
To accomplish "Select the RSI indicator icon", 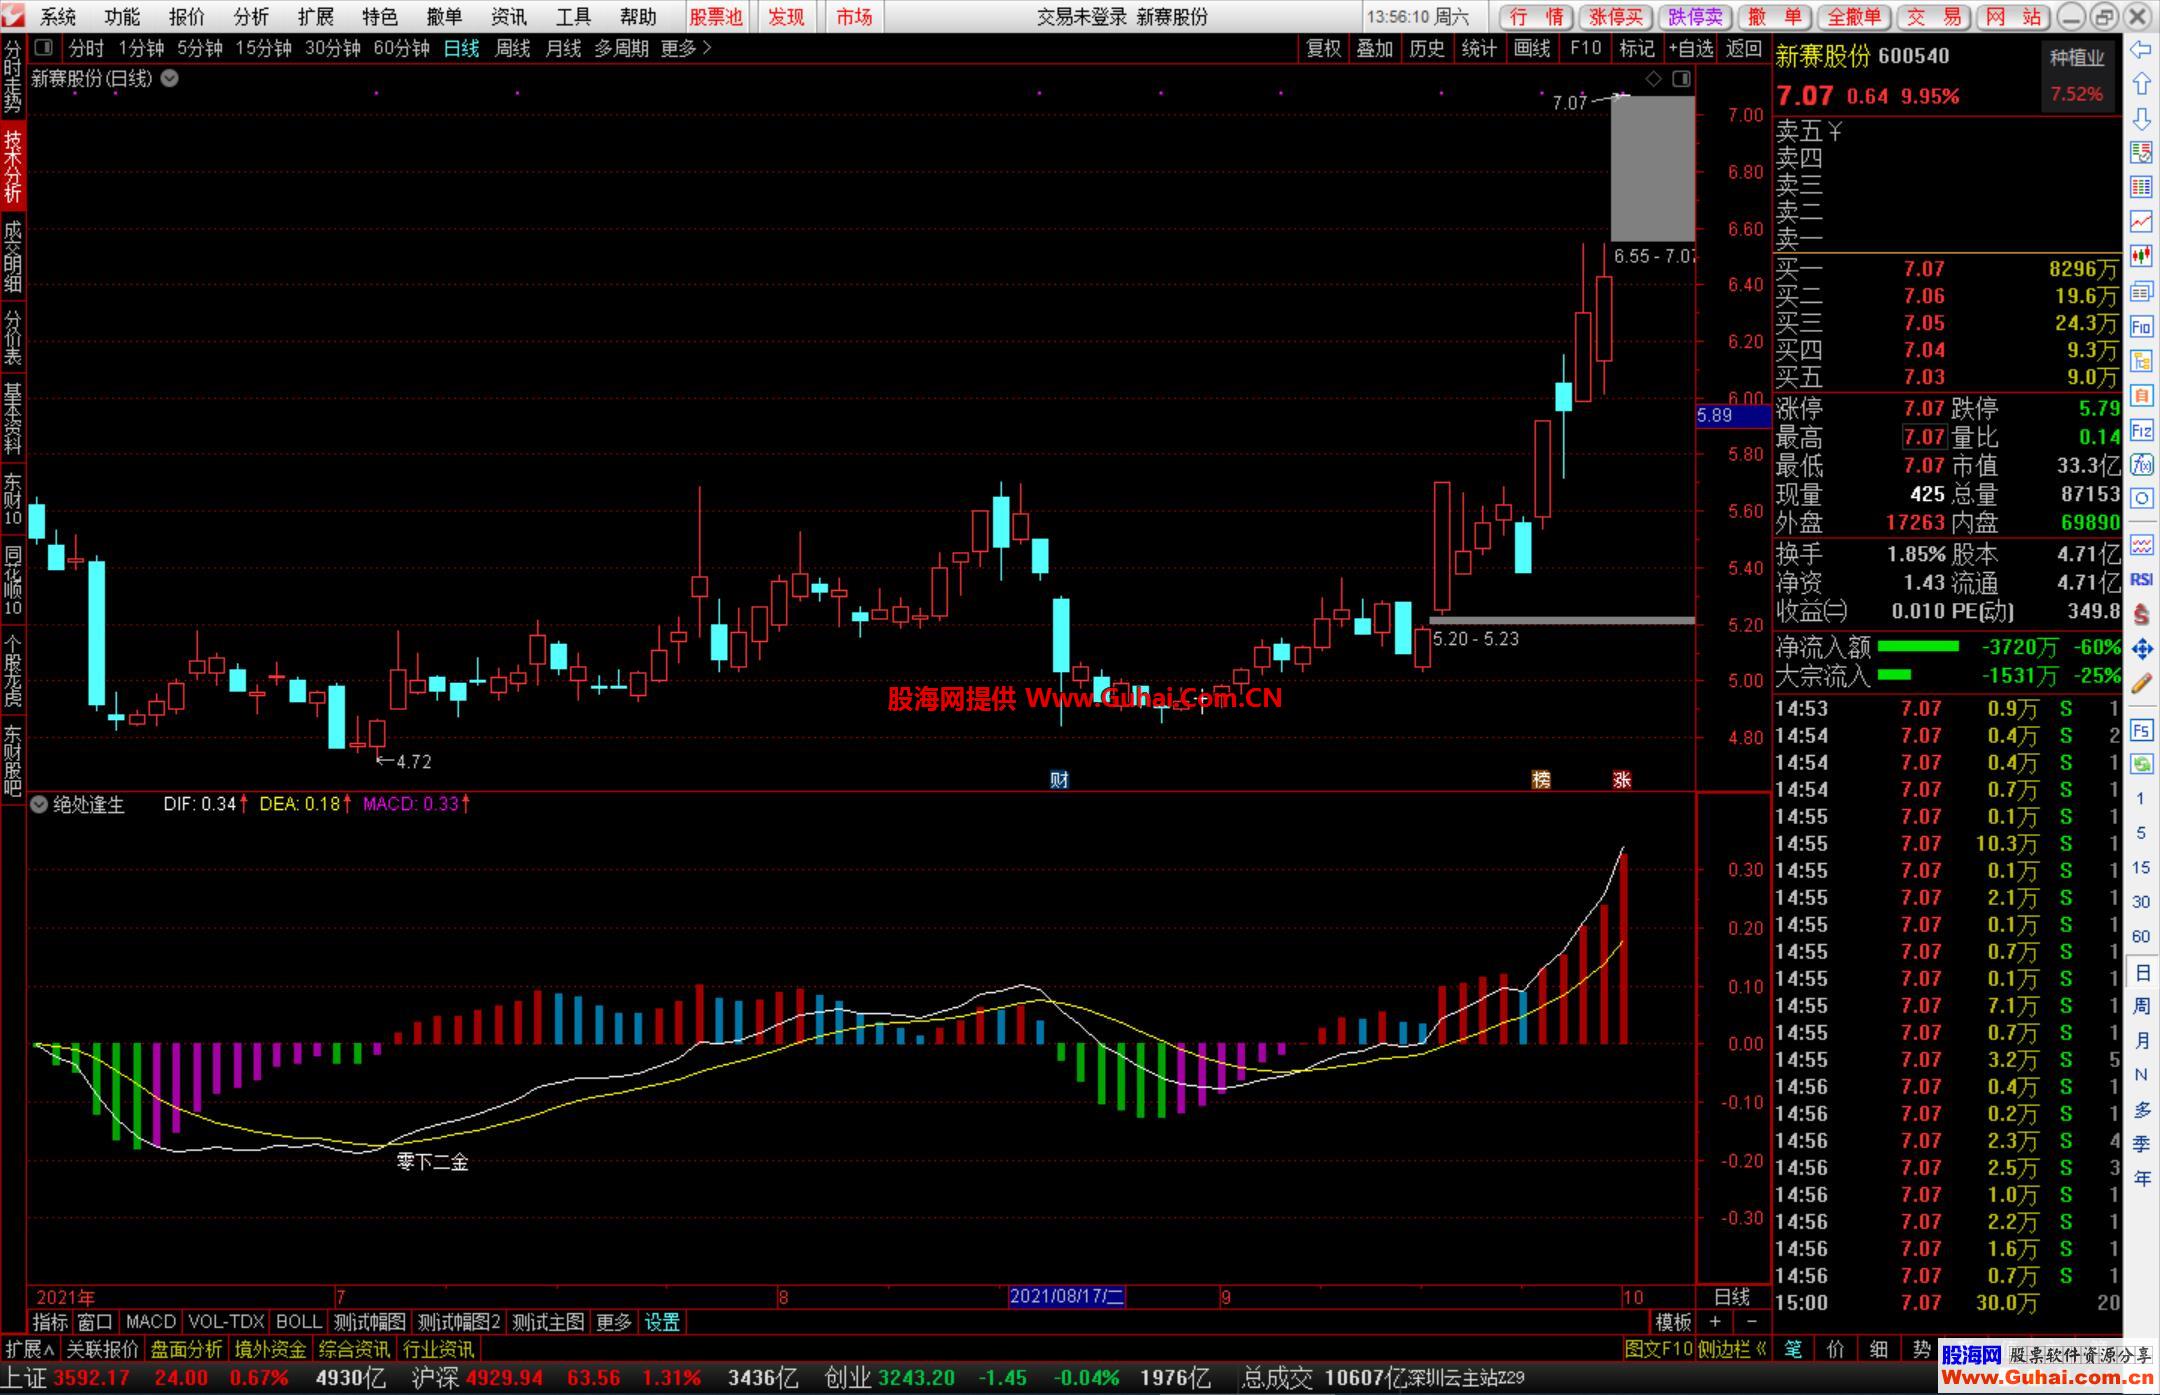I will click(x=2141, y=579).
